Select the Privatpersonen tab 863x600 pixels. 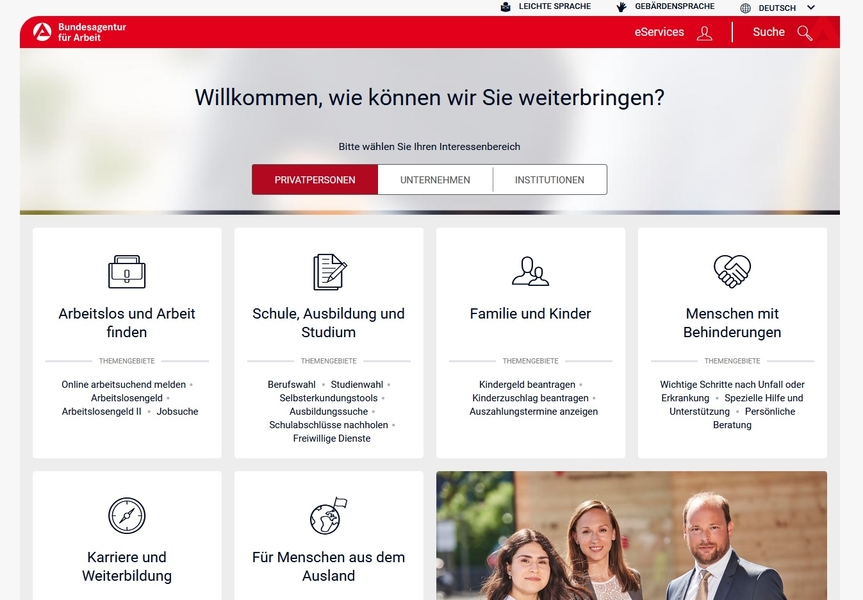pyautogui.click(x=315, y=179)
